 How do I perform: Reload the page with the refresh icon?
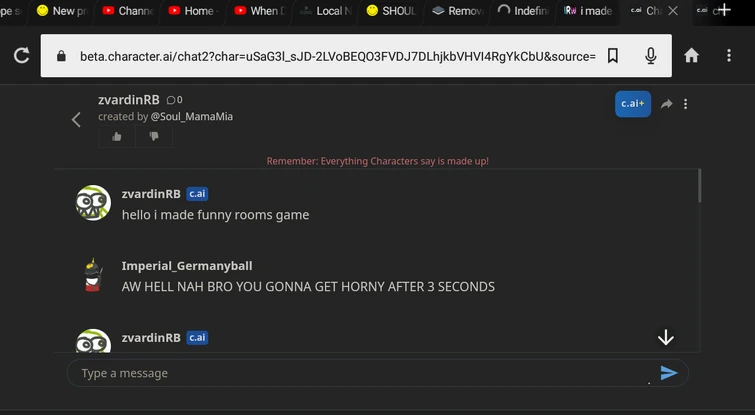(x=22, y=55)
